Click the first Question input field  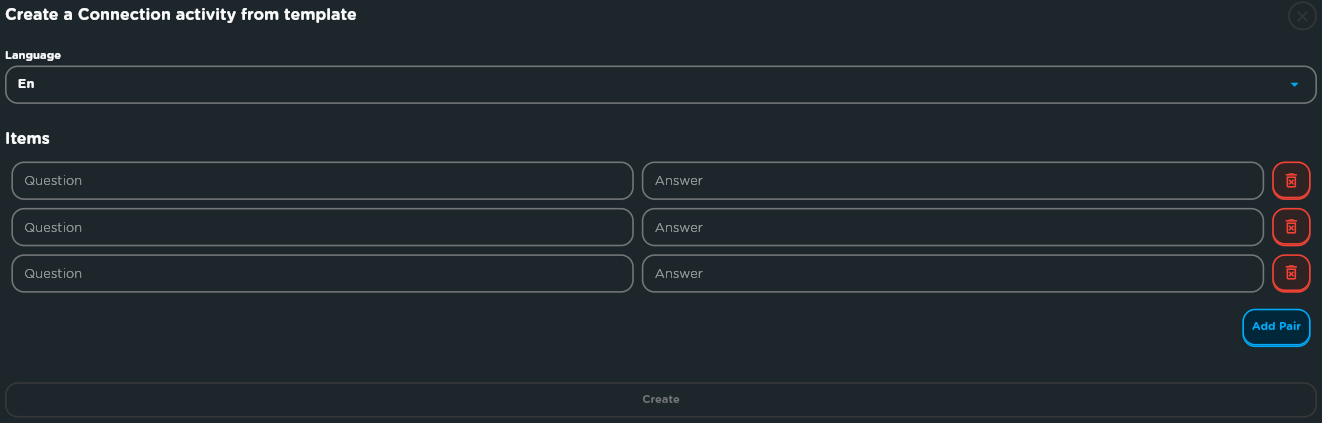322,181
